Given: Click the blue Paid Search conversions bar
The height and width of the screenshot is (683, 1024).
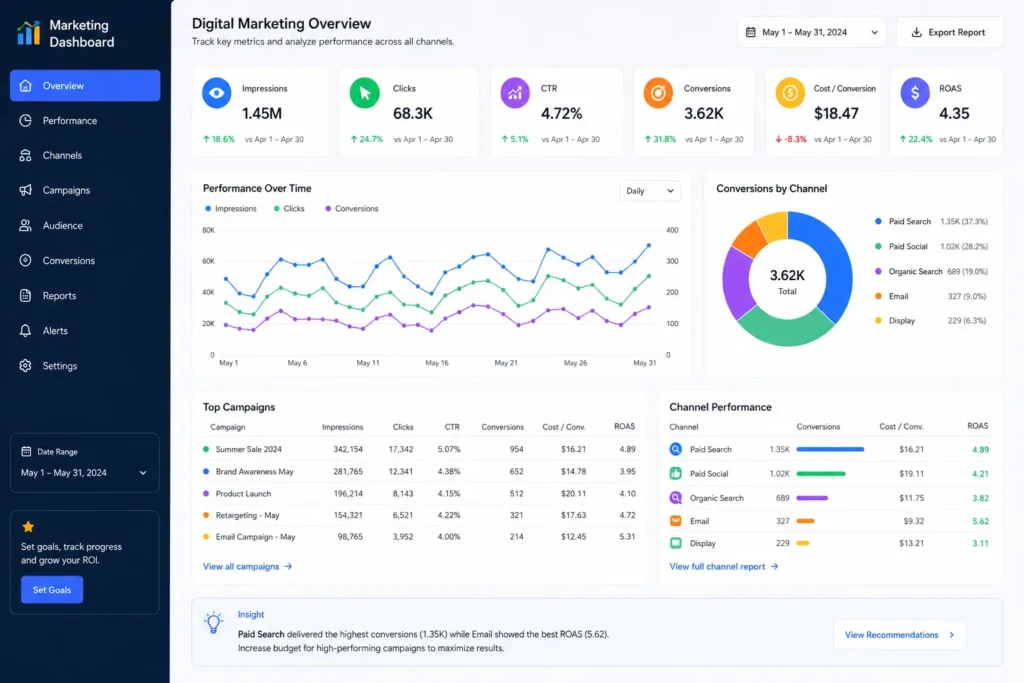Looking at the screenshot, I should pos(830,449).
